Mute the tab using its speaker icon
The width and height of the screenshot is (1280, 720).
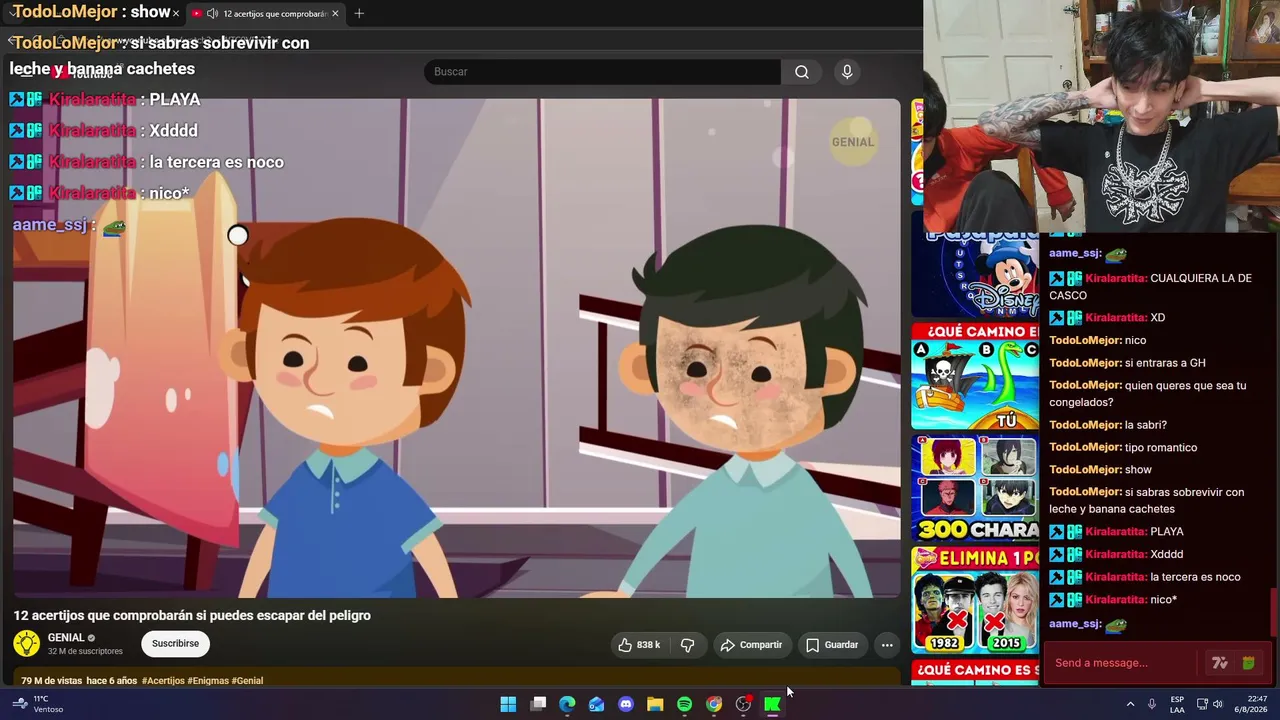[x=212, y=13]
